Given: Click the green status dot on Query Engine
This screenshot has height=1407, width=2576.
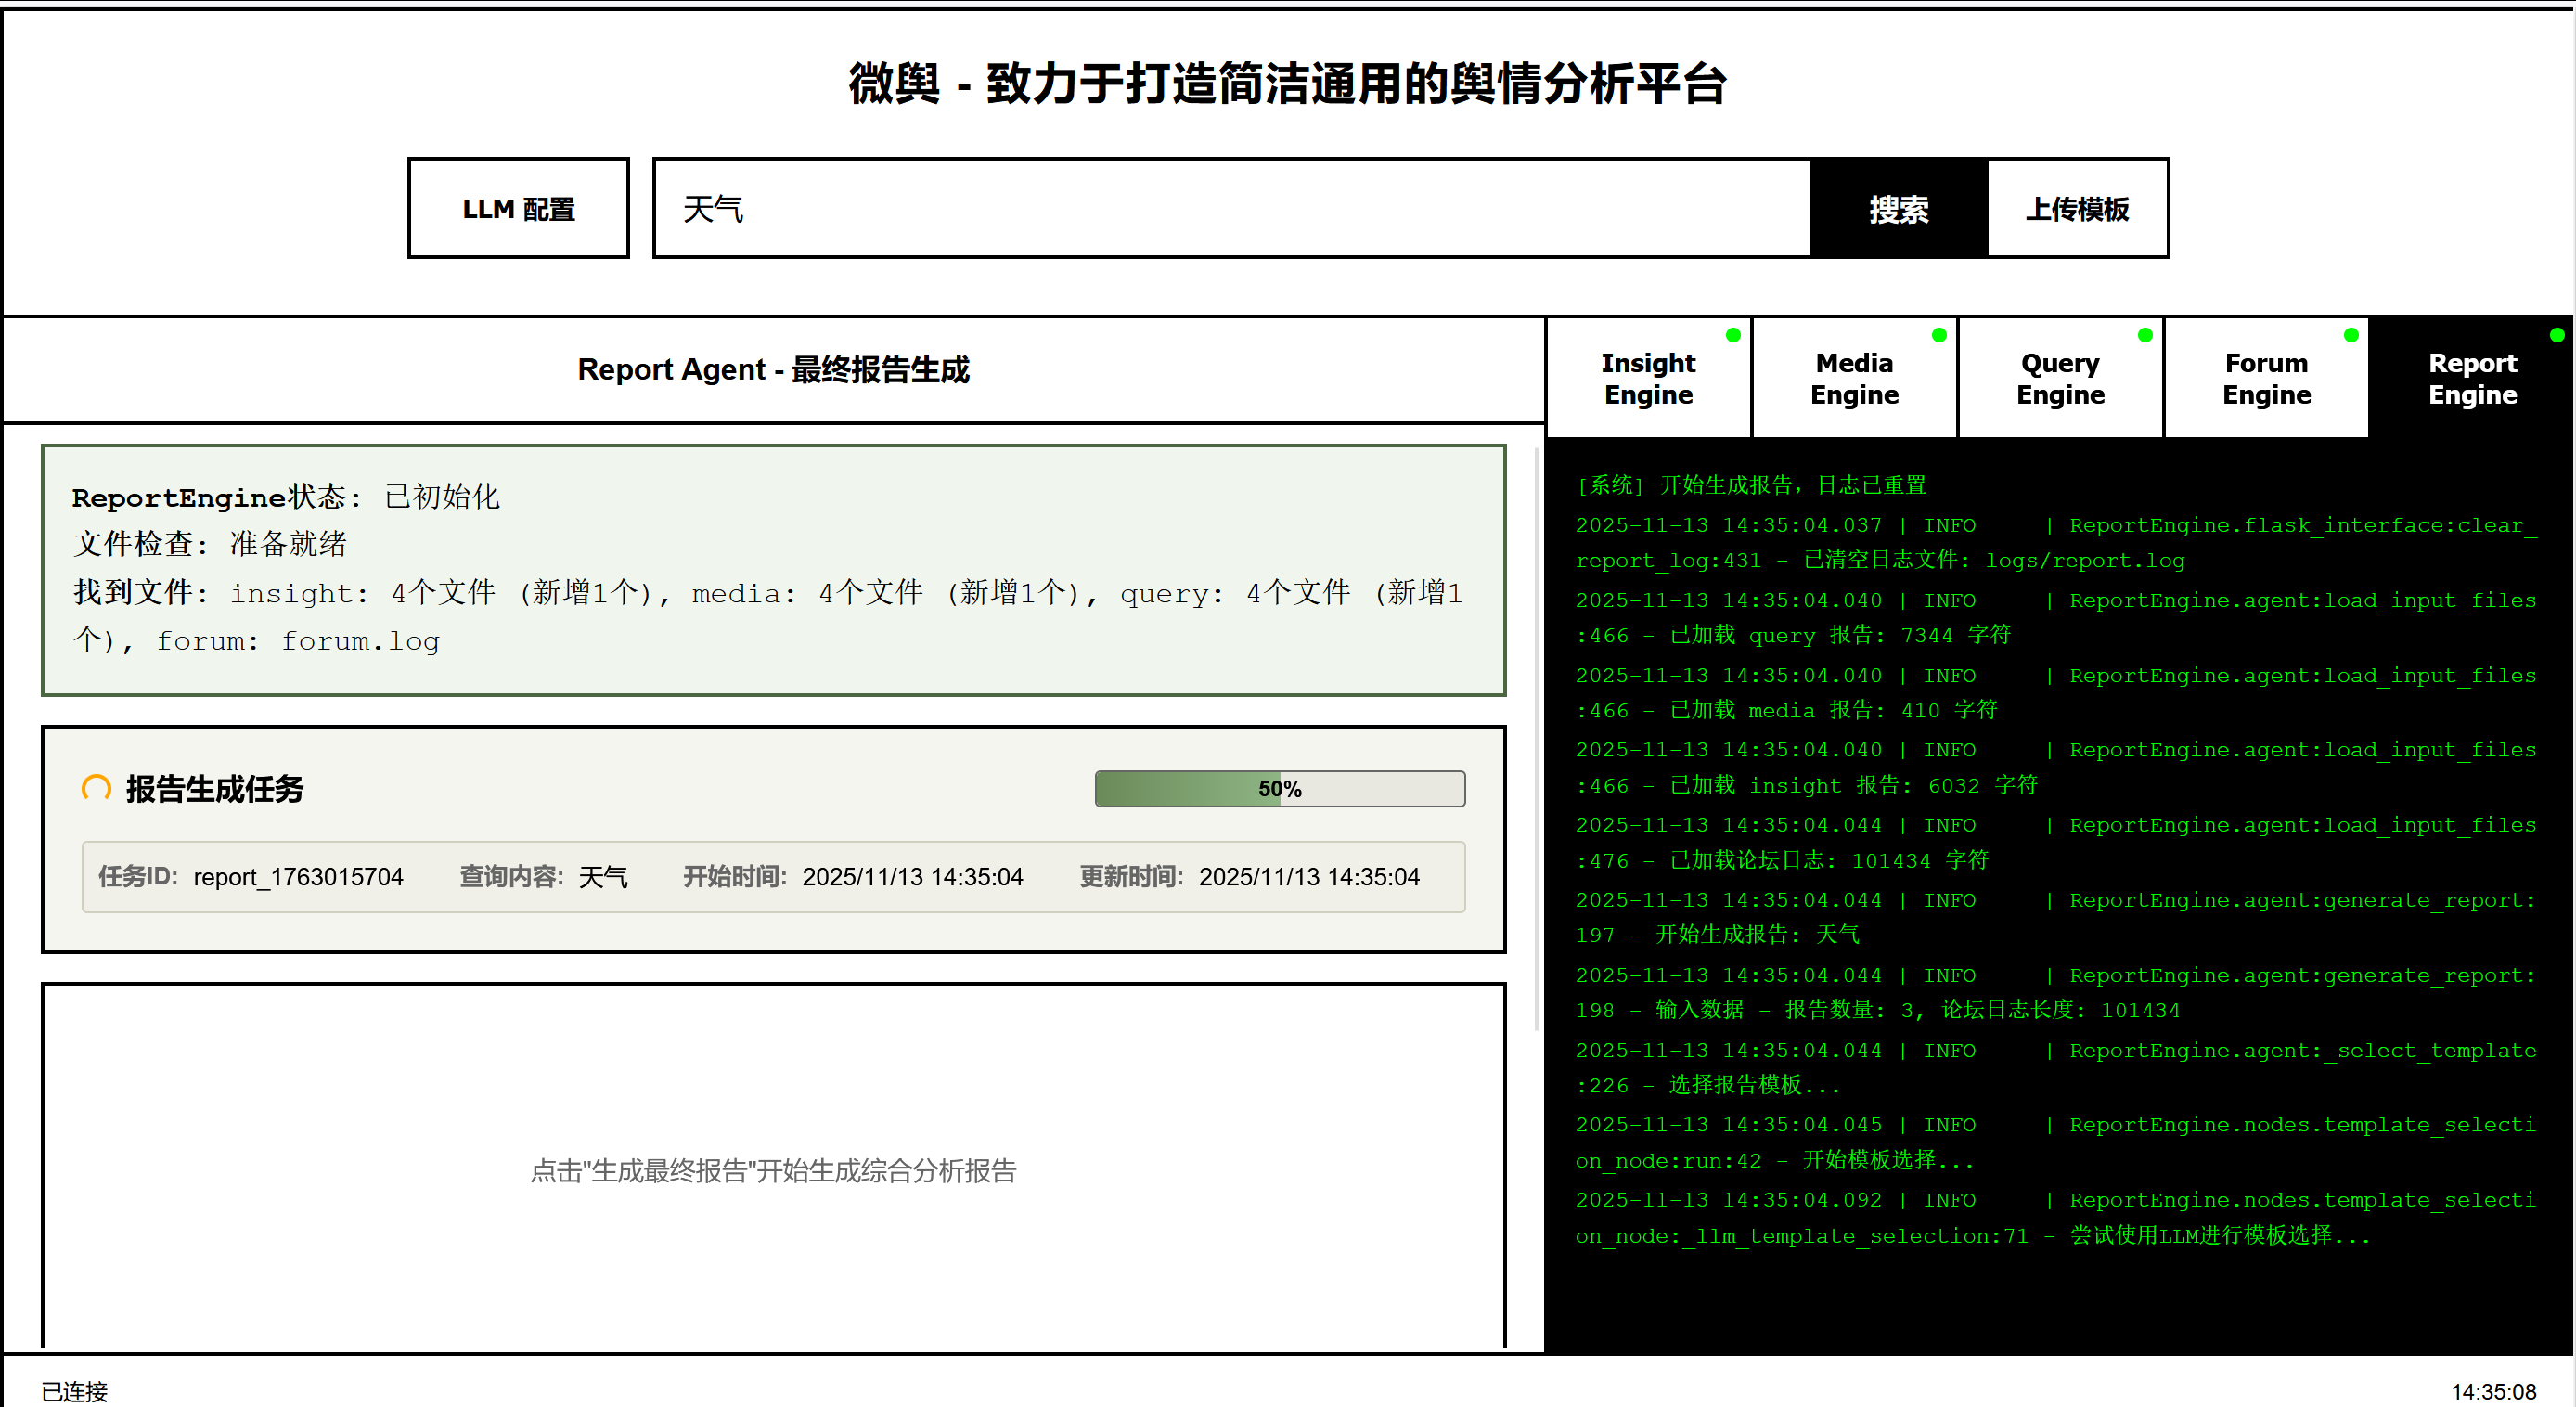Looking at the screenshot, I should (x=2145, y=335).
